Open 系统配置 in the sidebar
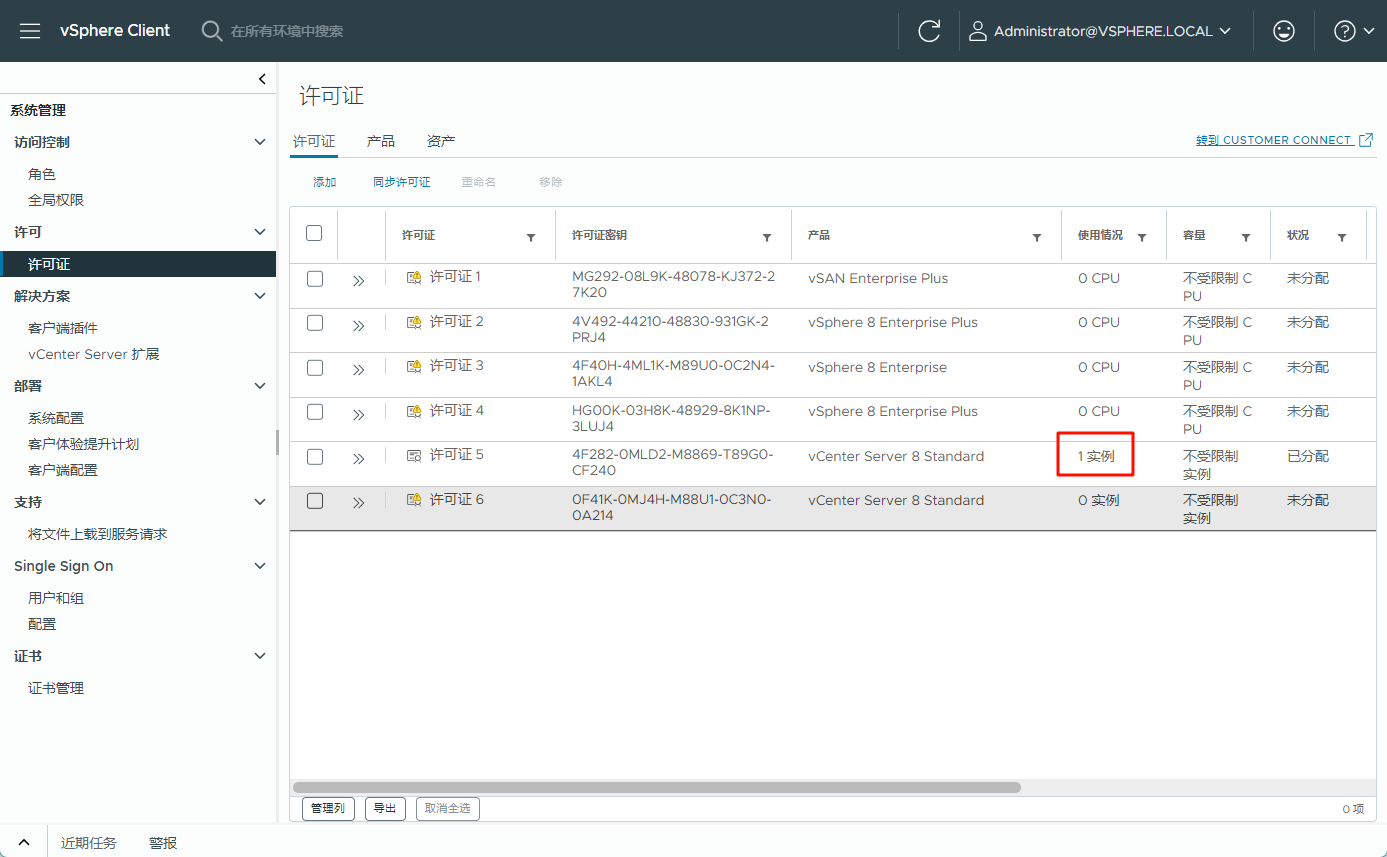 click(56, 418)
